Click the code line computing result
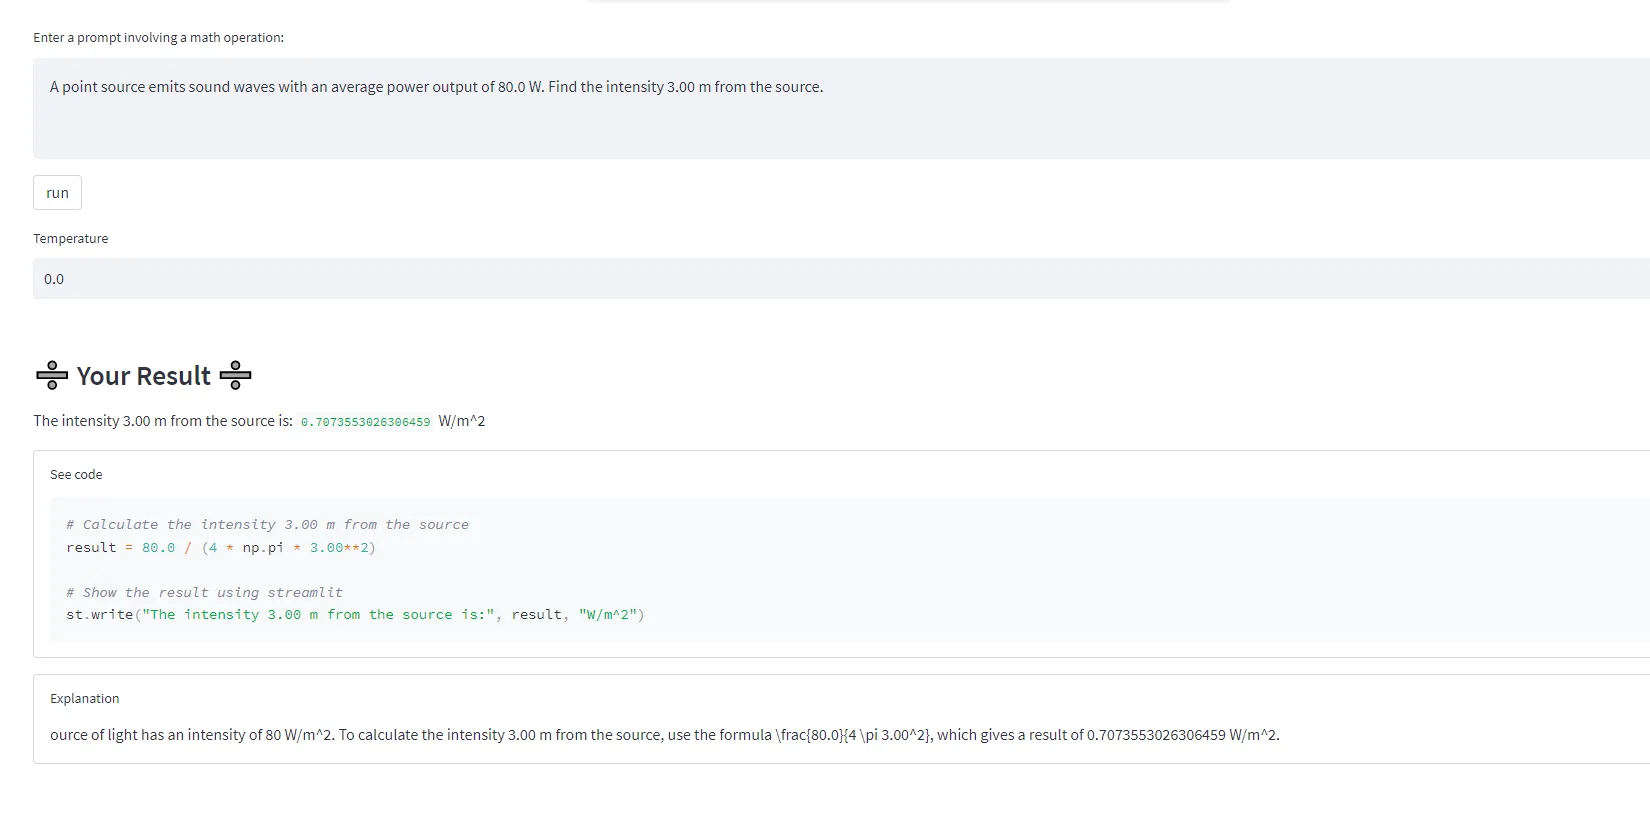 tap(220, 548)
